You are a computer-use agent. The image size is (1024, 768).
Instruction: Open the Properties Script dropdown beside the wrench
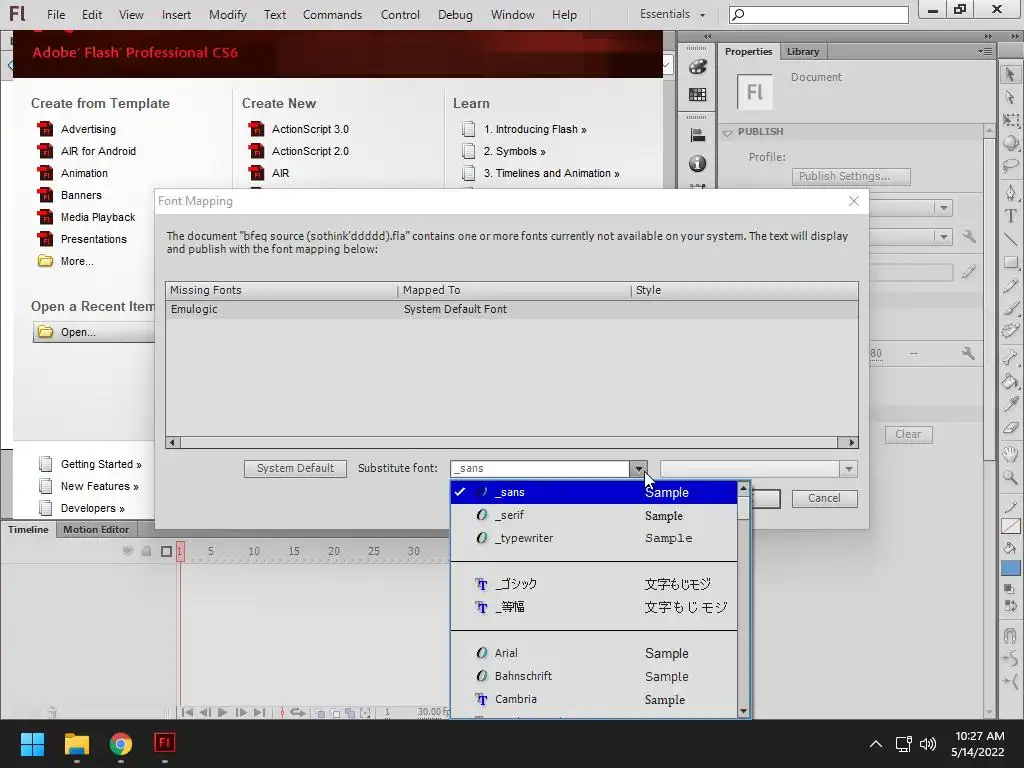(943, 236)
